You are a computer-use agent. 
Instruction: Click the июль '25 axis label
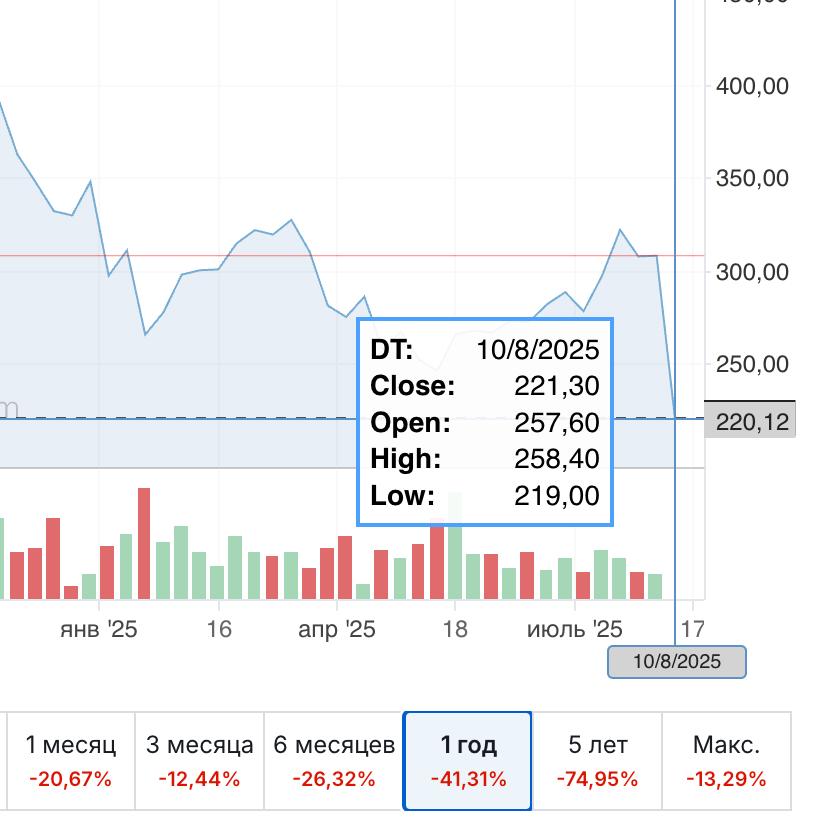pos(574,629)
